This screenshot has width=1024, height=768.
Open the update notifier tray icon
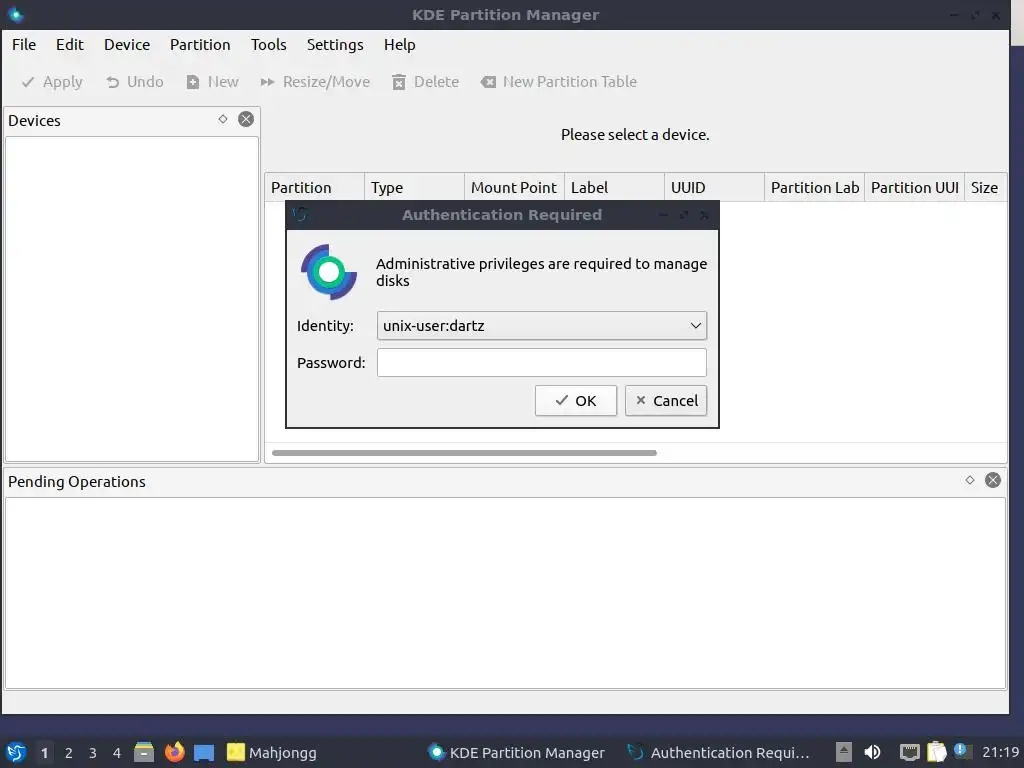961,750
